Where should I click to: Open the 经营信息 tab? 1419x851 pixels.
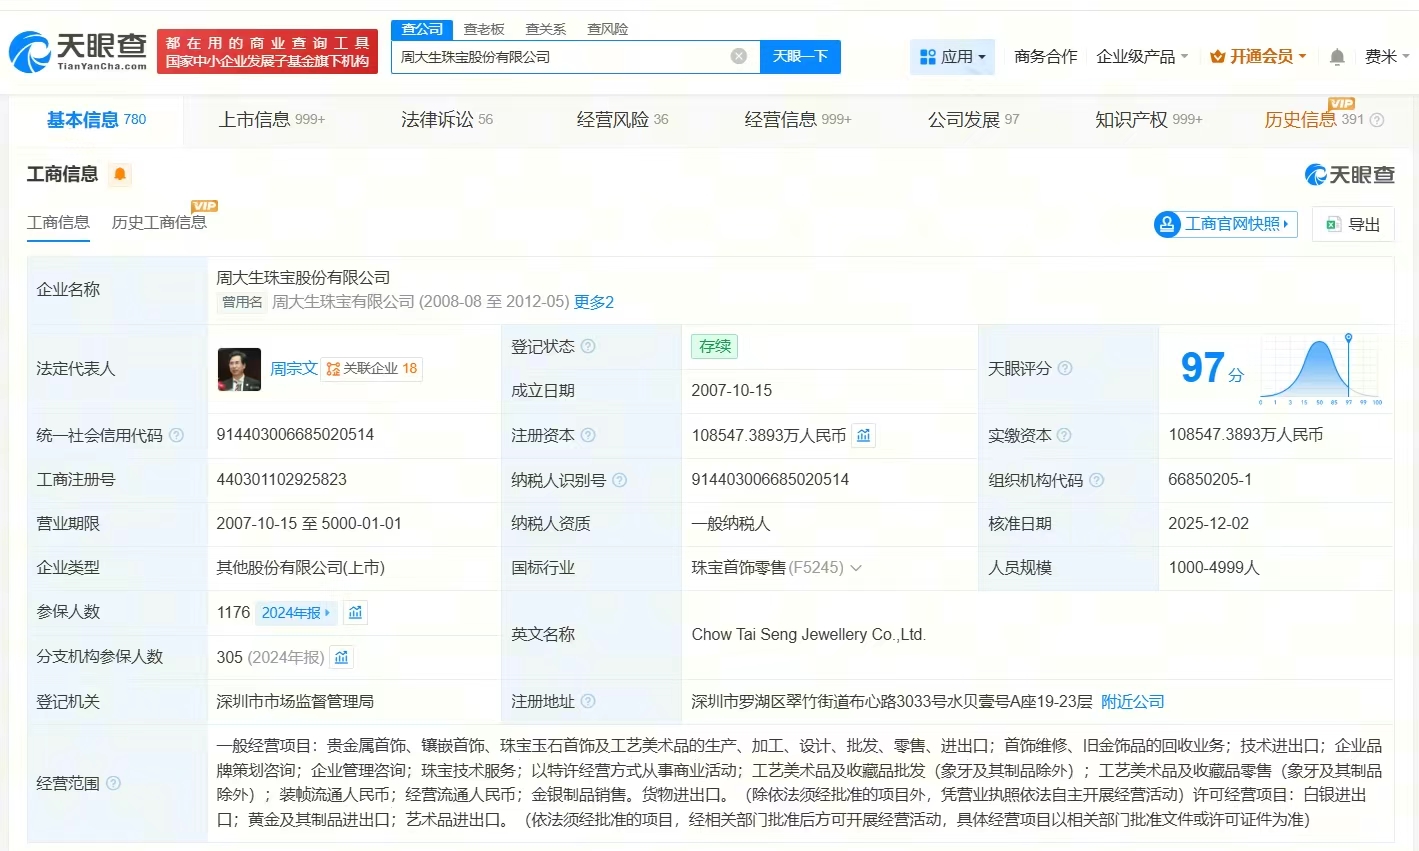pos(798,120)
